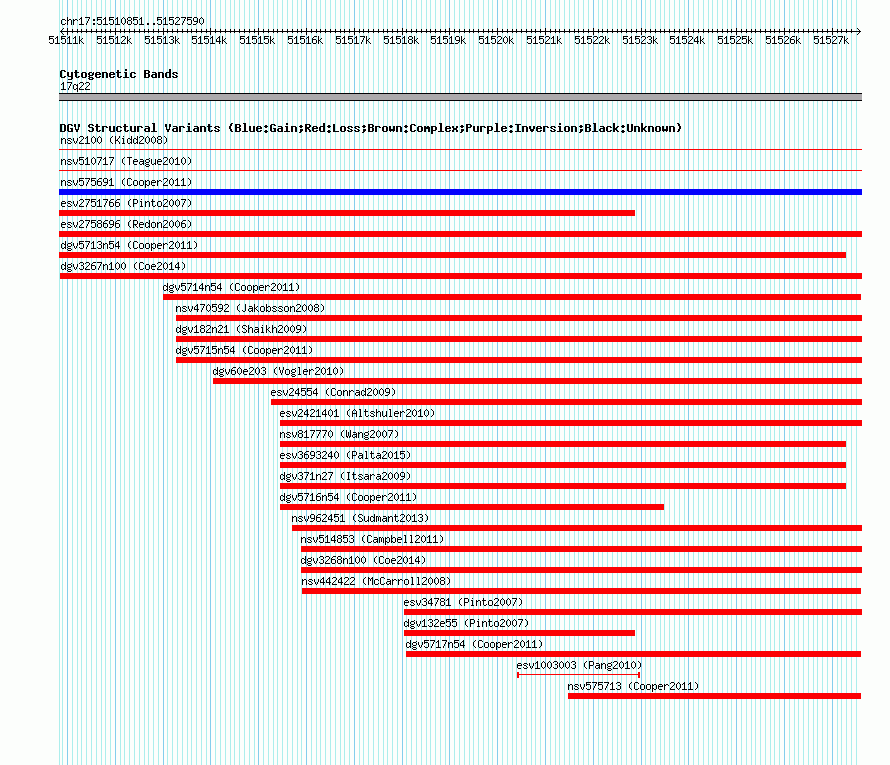Open dgv5717n54 (Cooper2011) variant

tap(475, 644)
